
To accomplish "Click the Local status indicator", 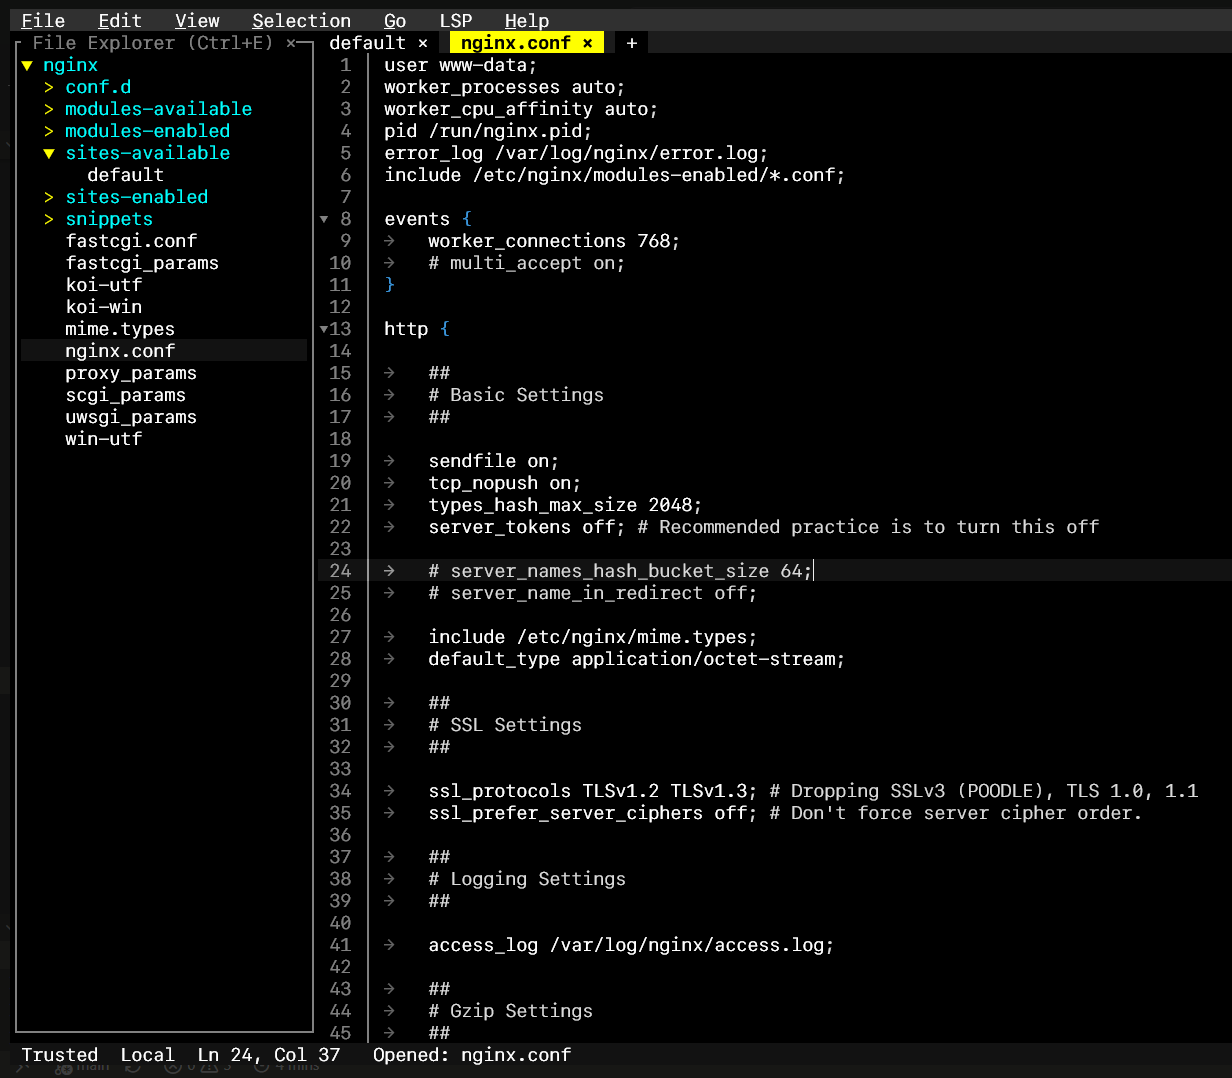I will tap(147, 1055).
